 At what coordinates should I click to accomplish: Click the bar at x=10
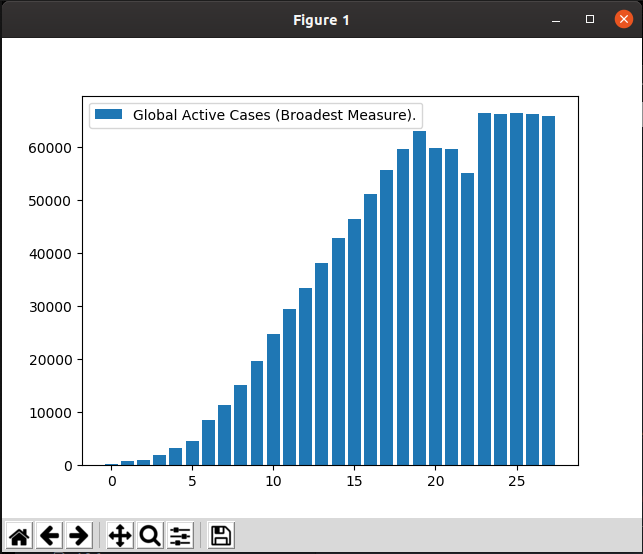click(274, 400)
